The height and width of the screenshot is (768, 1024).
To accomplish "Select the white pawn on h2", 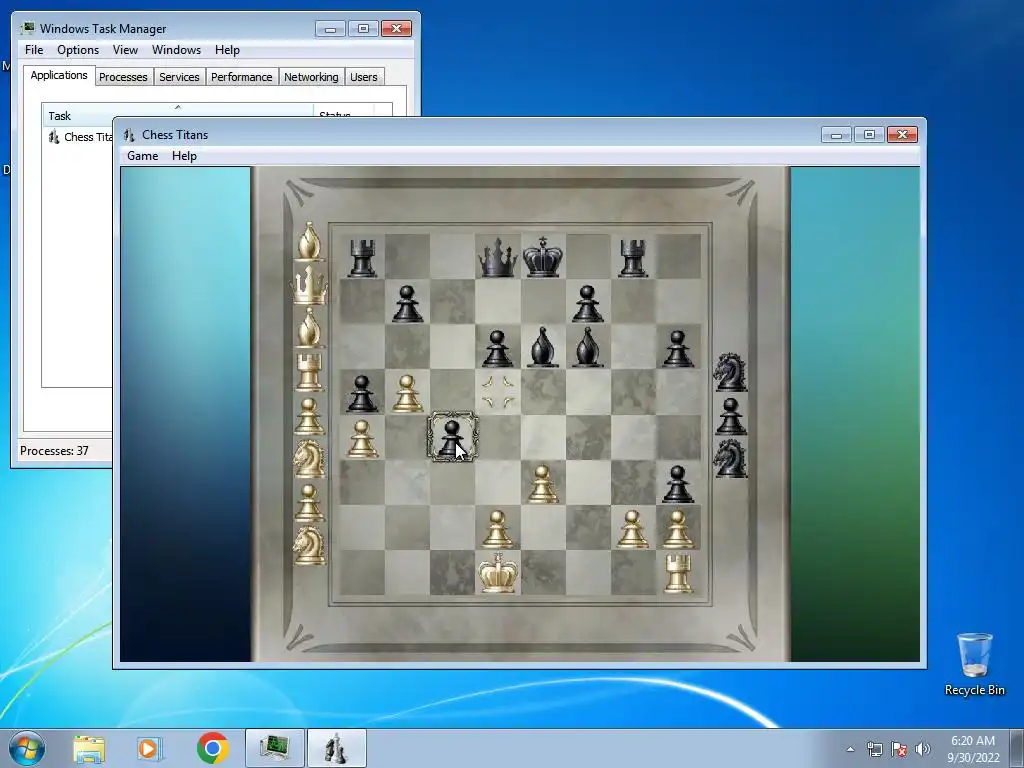I will (x=678, y=529).
